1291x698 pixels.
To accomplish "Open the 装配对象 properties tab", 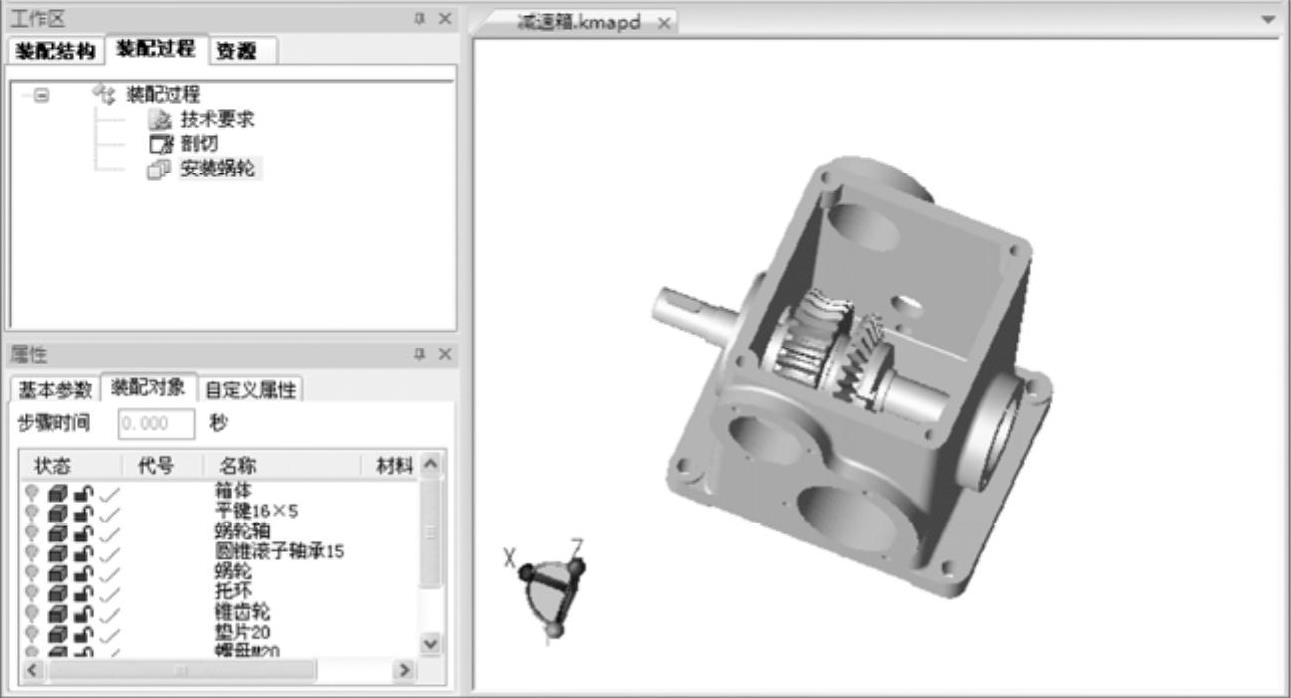I will point(148,387).
